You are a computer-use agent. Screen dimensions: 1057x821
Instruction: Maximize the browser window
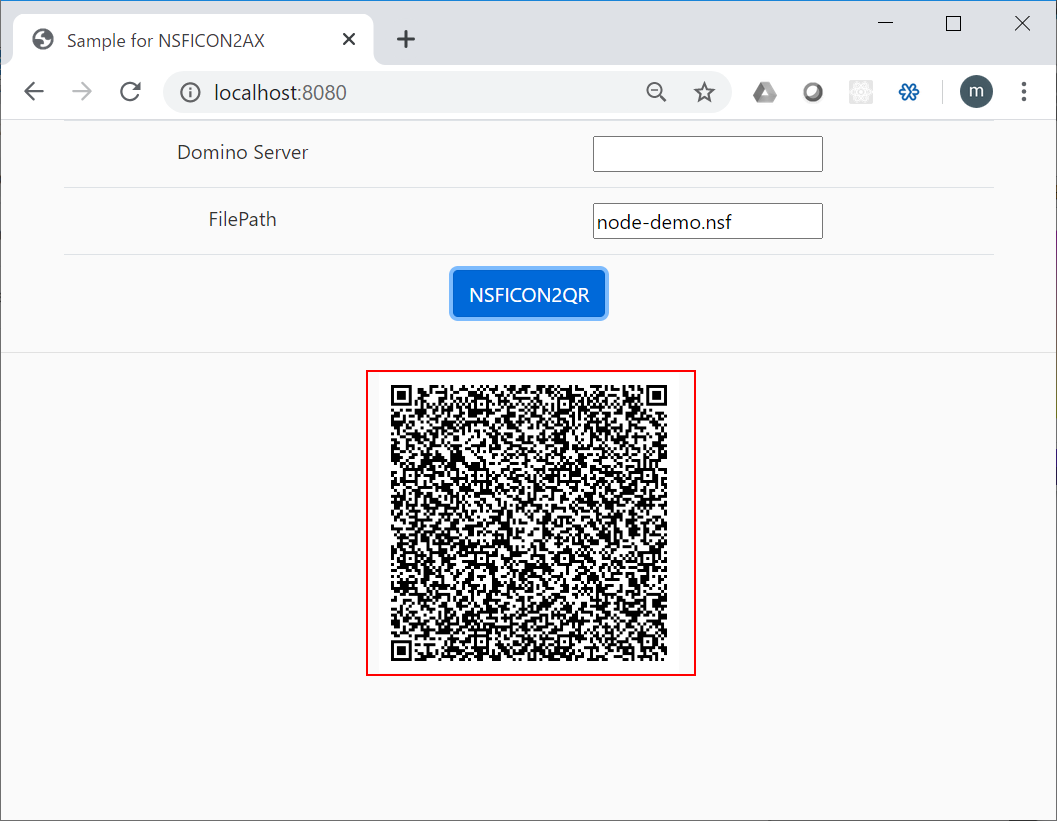(953, 24)
